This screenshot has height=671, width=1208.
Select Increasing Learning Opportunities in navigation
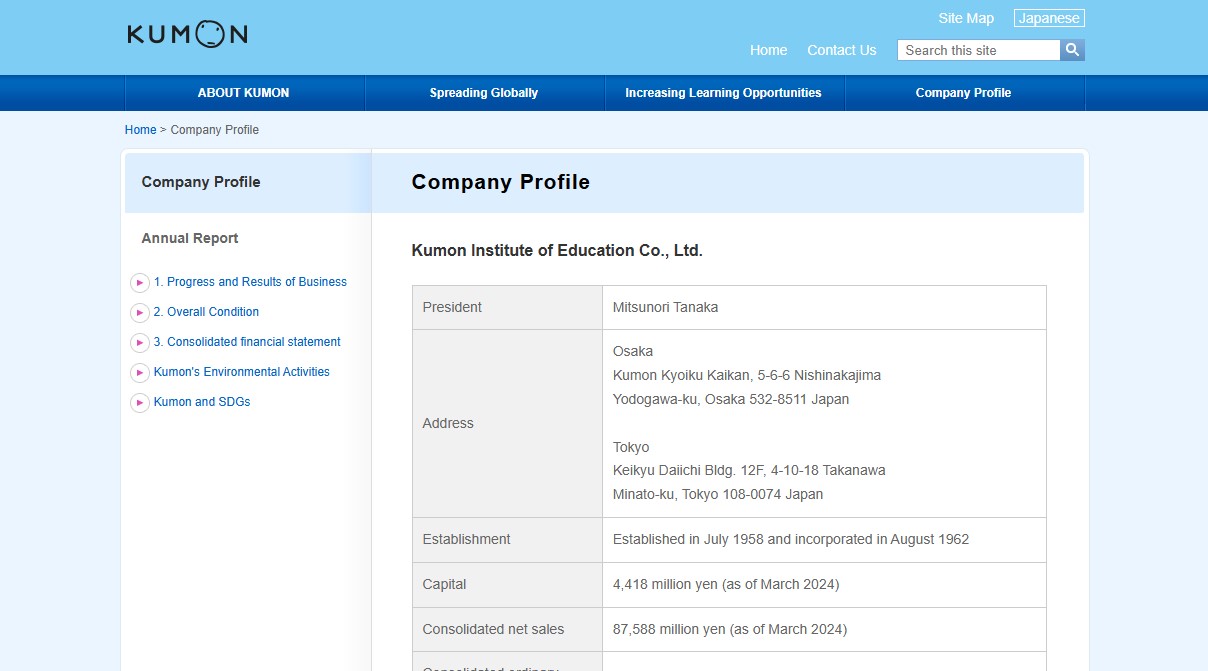(723, 93)
